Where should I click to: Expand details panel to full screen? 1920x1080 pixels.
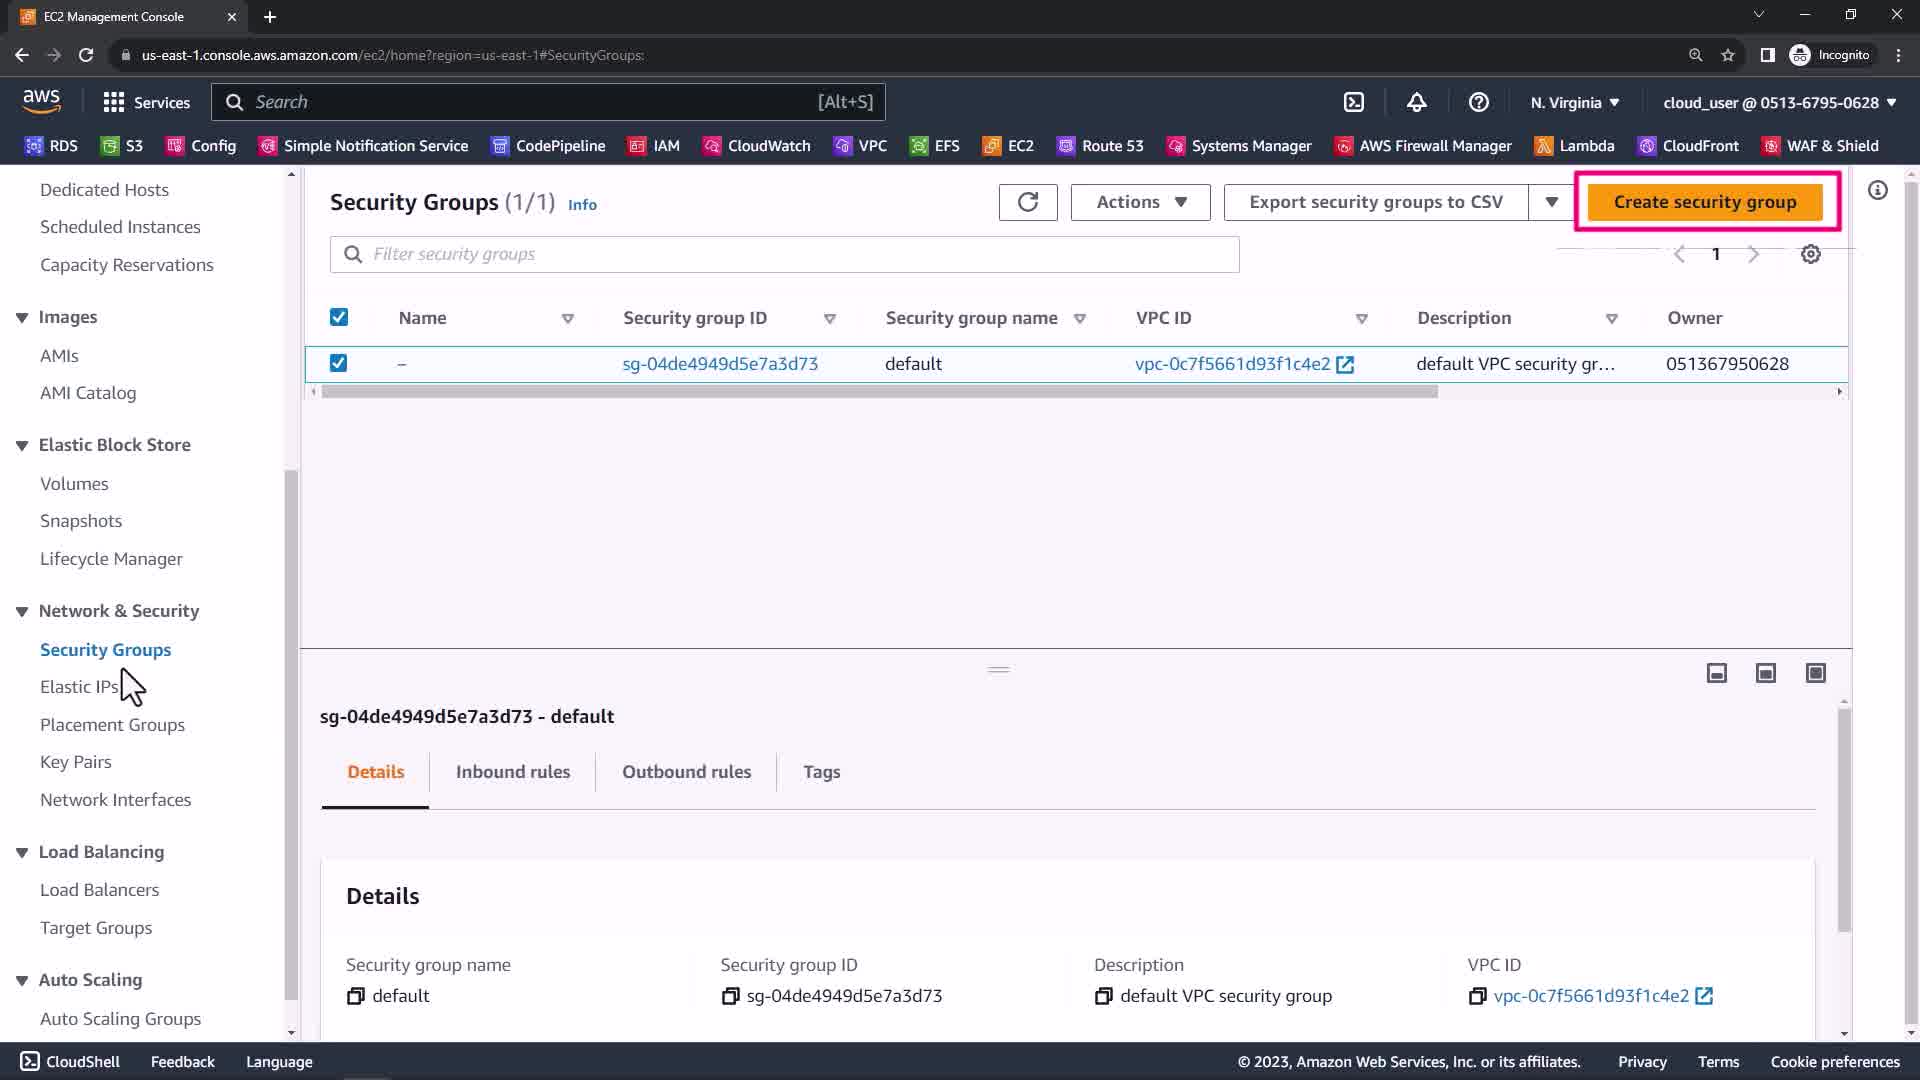1815,673
